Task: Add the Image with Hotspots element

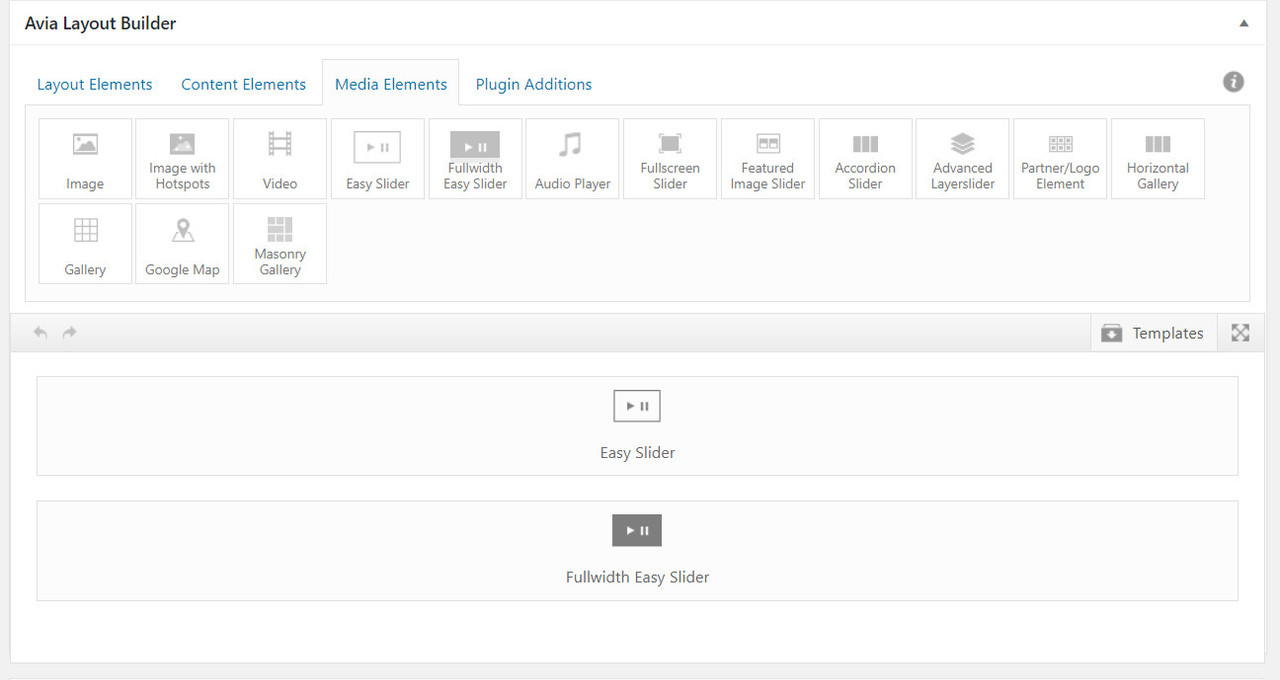Action: pyautogui.click(x=182, y=159)
